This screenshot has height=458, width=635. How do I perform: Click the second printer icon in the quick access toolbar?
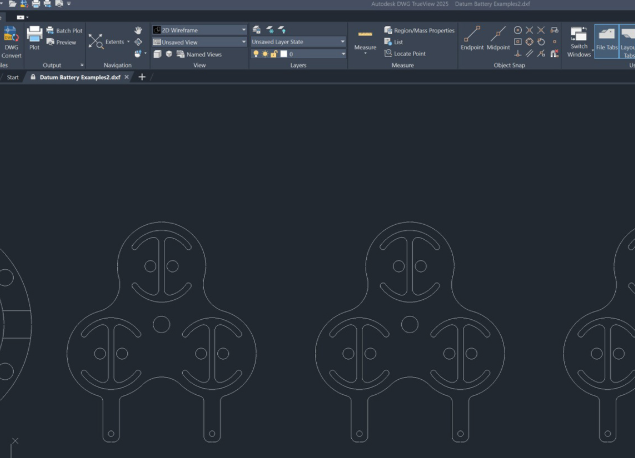(47, 4)
